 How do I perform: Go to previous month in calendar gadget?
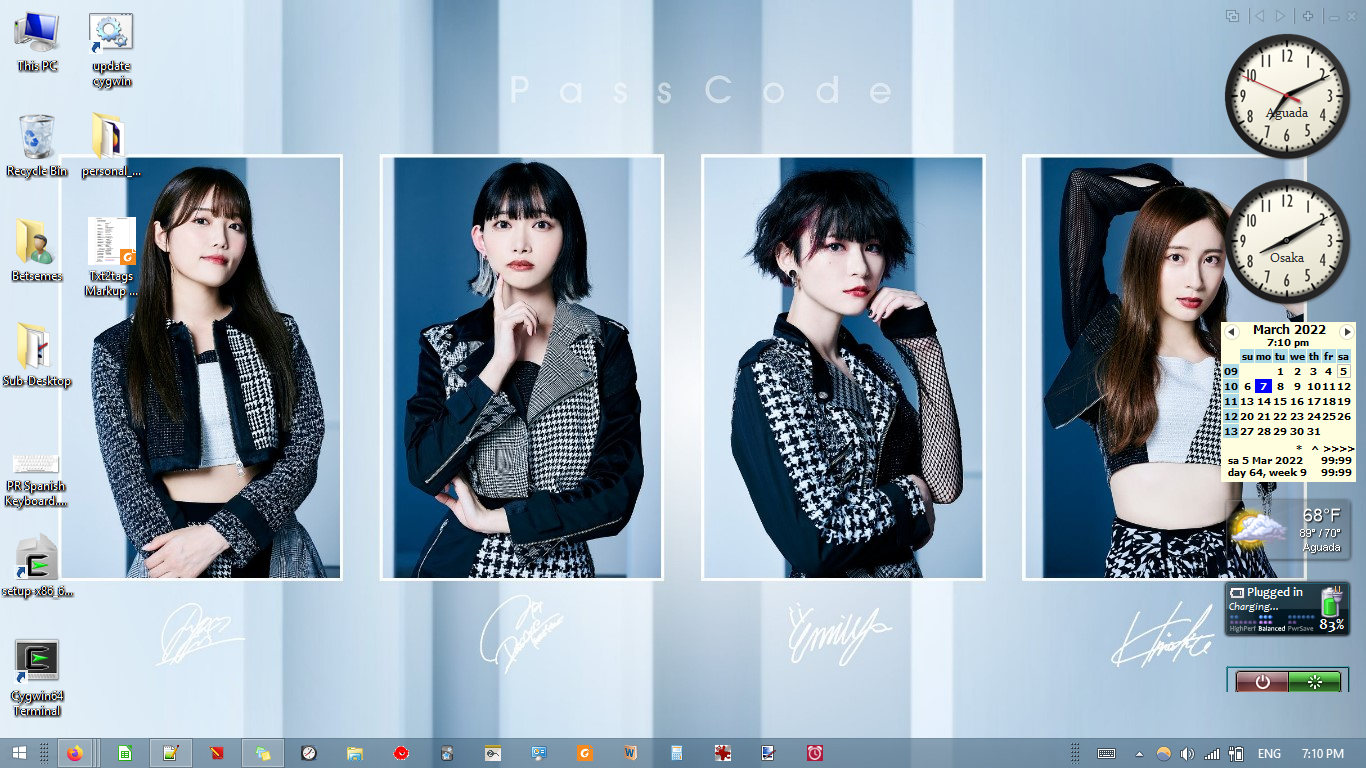[x=1231, y=331]
